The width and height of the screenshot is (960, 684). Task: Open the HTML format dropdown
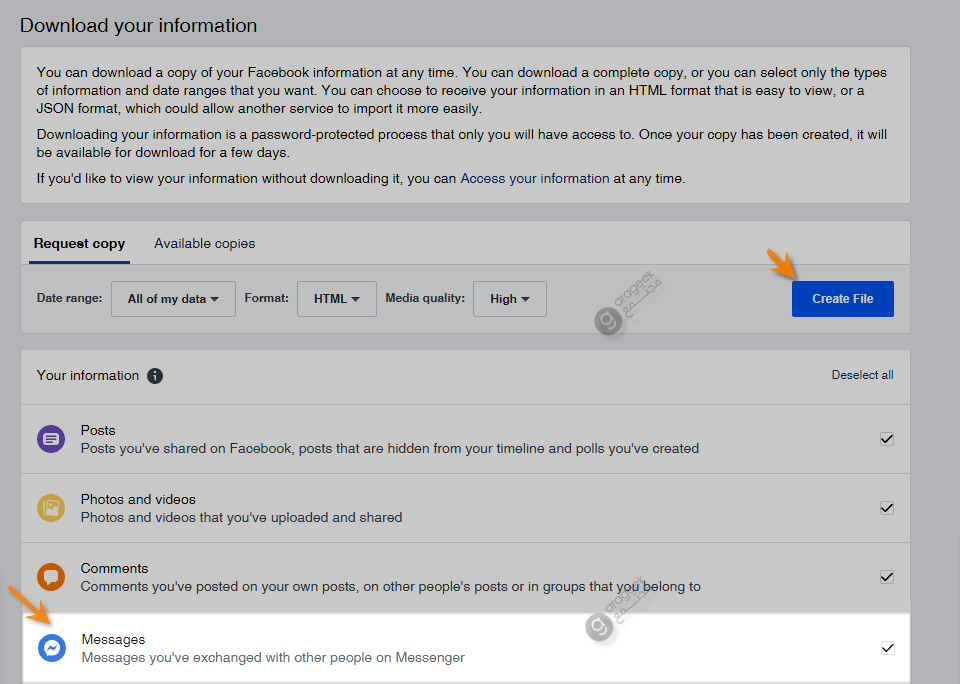[x=336, y=299]
